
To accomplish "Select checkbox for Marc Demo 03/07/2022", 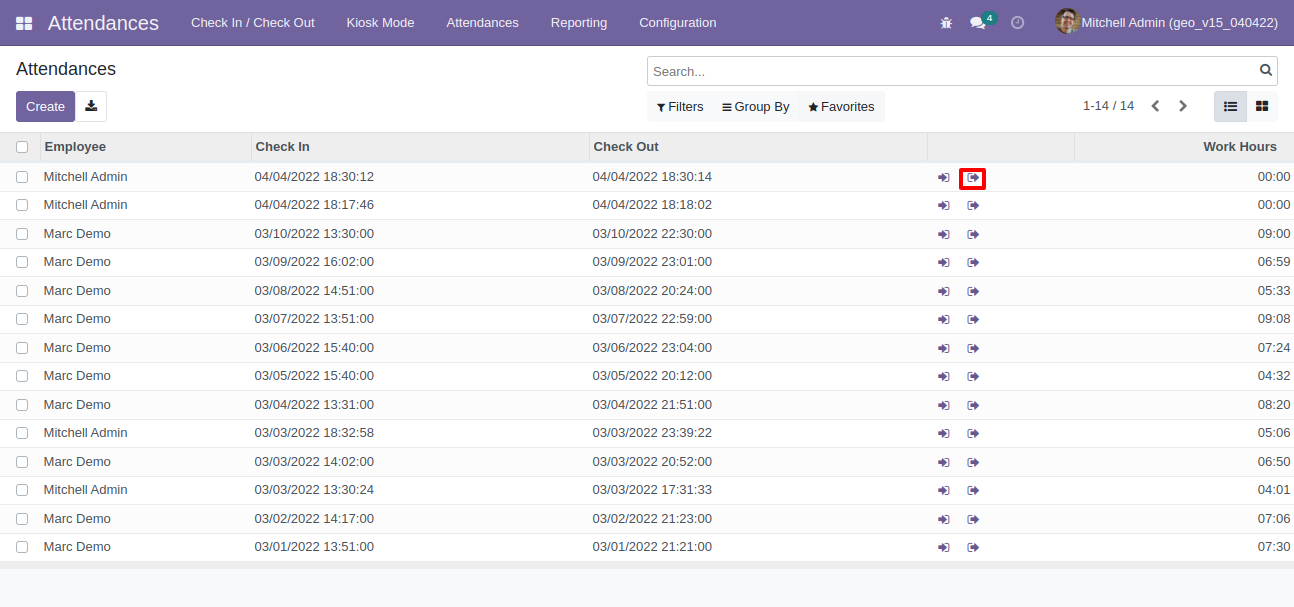I will click(x=22, y=319).
